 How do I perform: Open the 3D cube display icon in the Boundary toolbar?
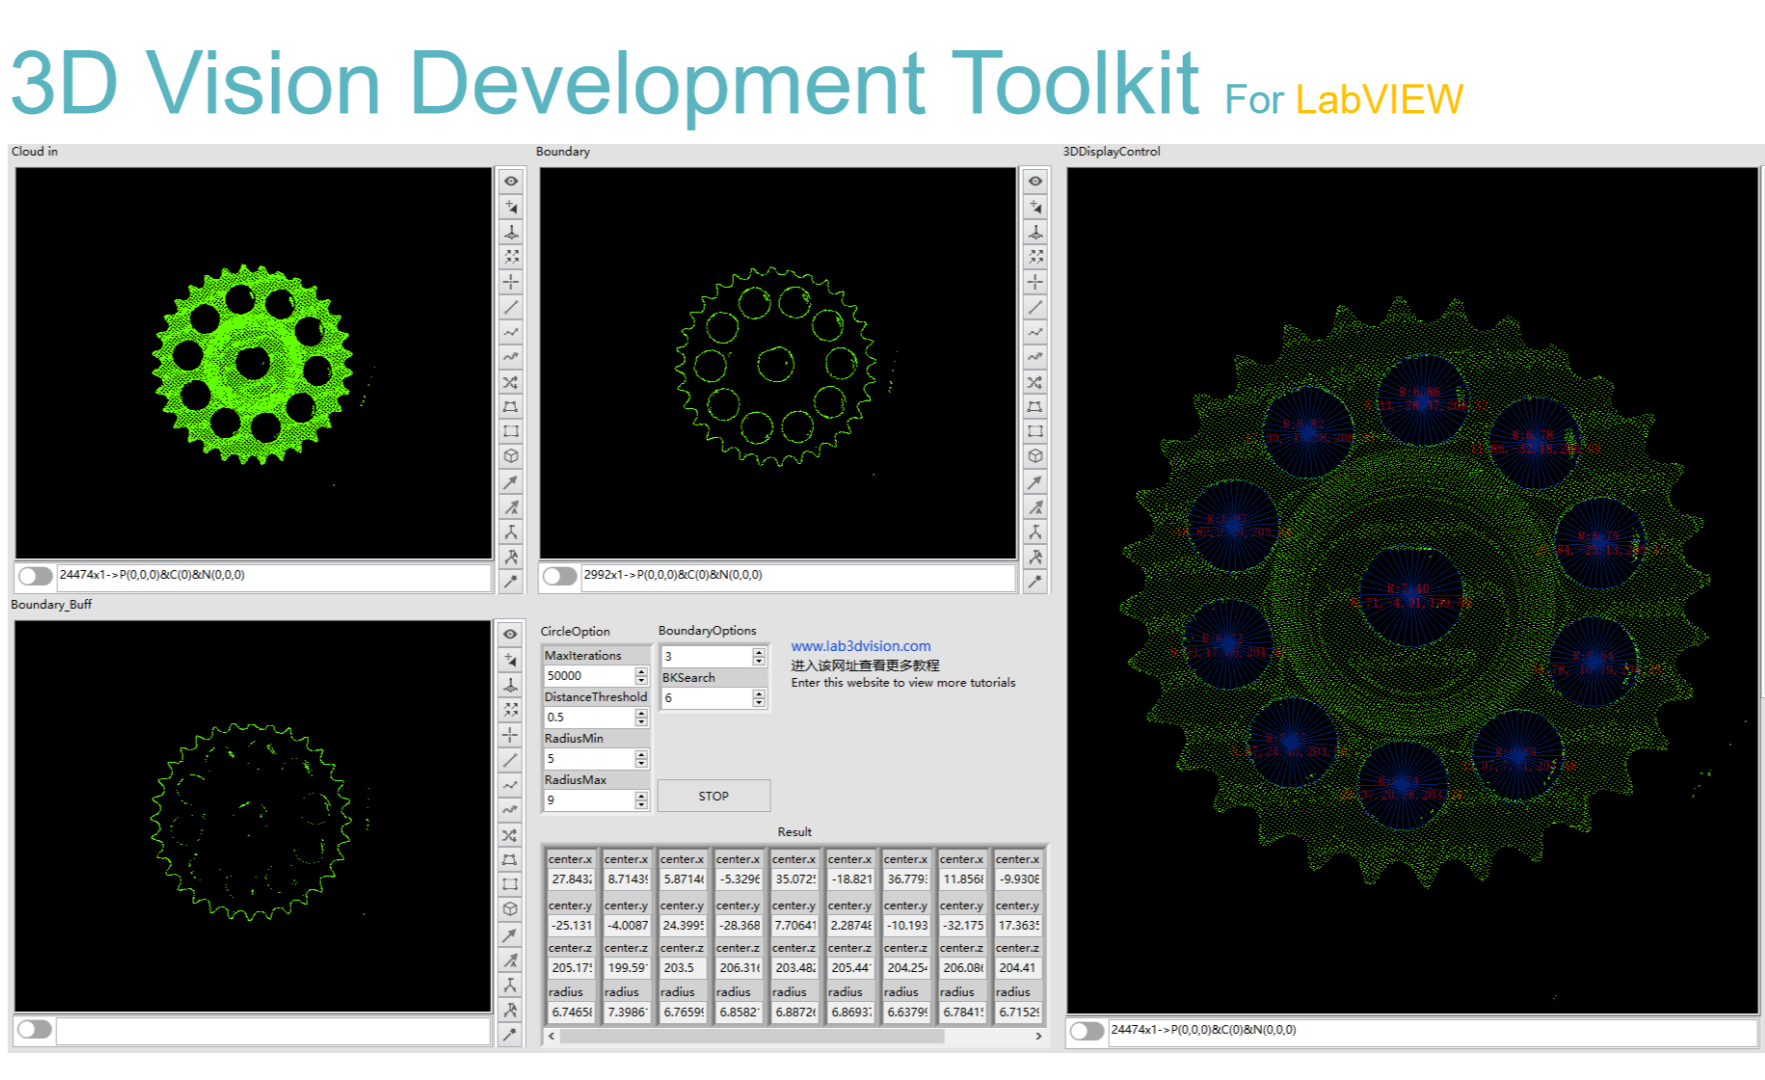point(1035,456)
